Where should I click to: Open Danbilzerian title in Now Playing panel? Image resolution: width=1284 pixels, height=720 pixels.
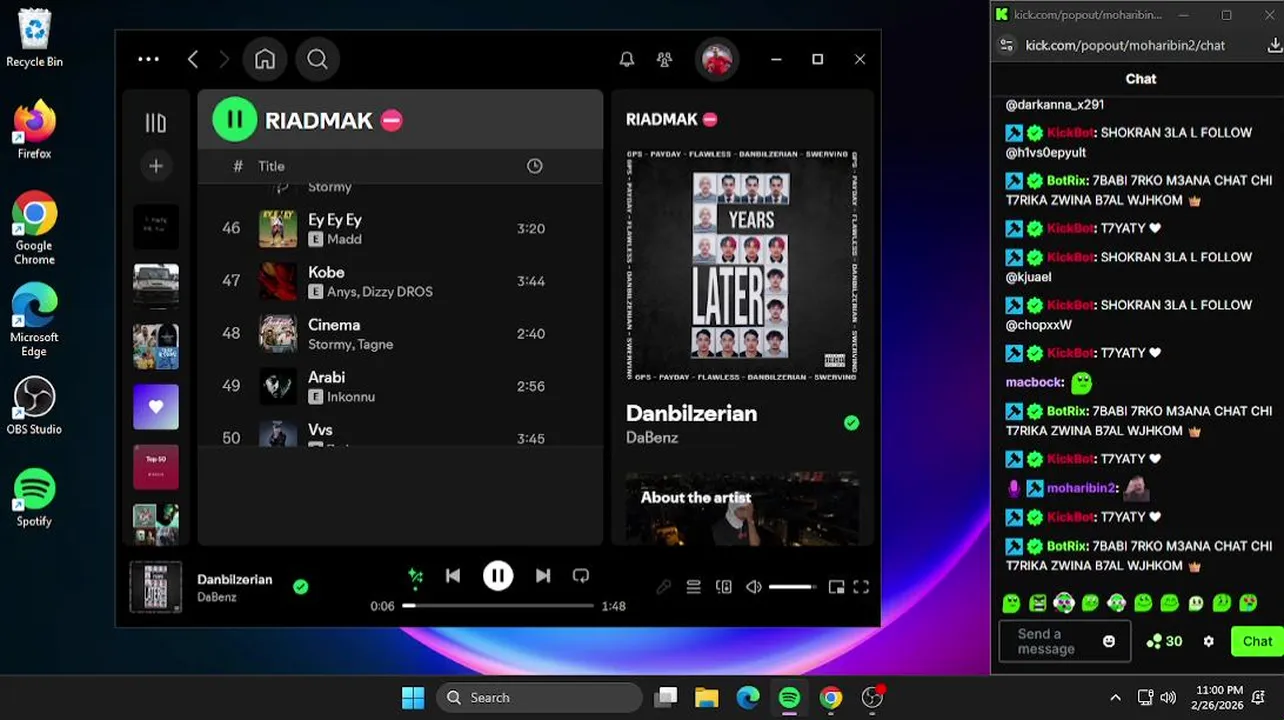point(691,413)
